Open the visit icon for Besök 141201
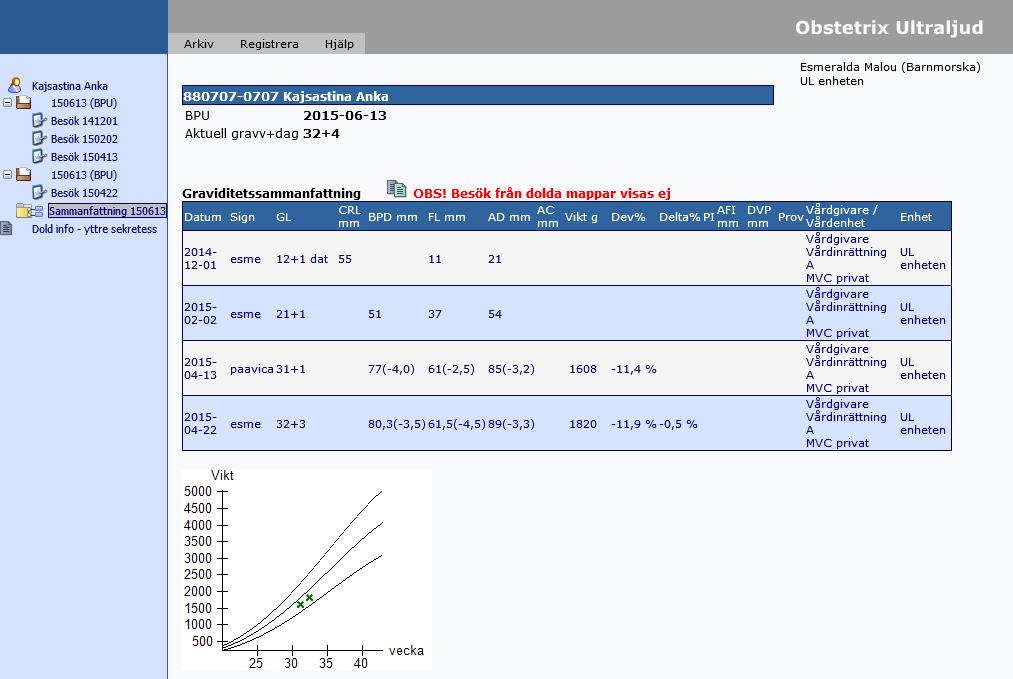 39,120
